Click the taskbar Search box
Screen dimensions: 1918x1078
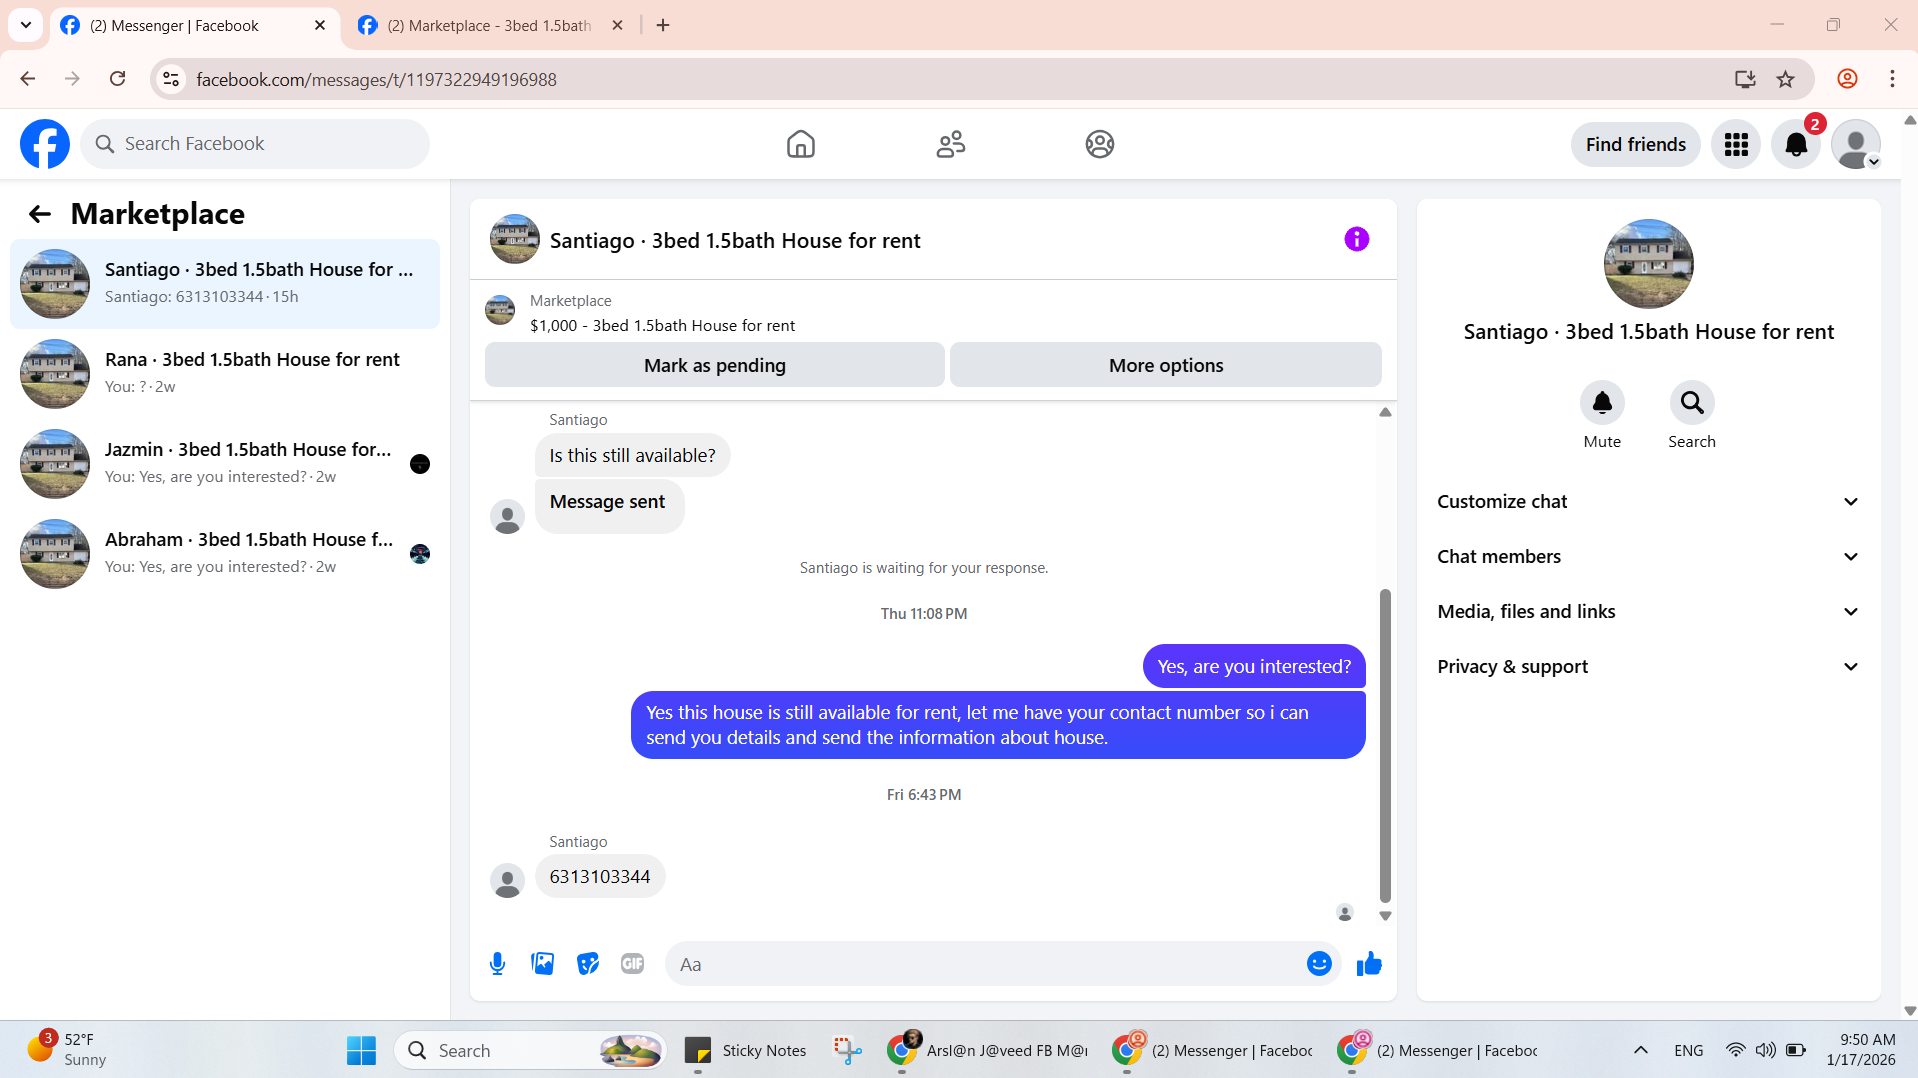coord(530,1050)
